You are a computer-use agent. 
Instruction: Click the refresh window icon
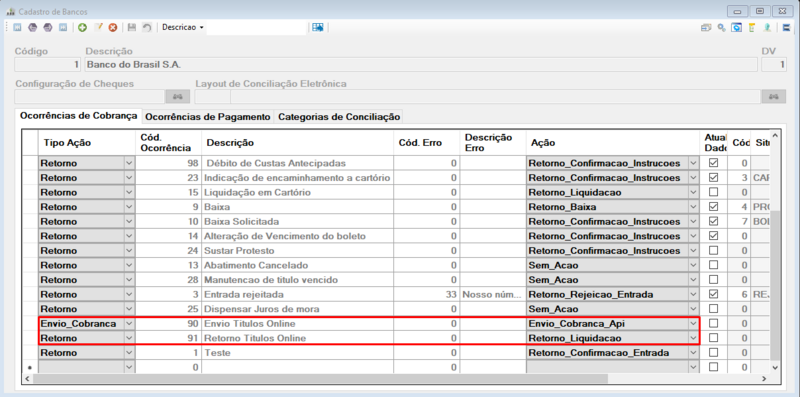click(737, 28)
